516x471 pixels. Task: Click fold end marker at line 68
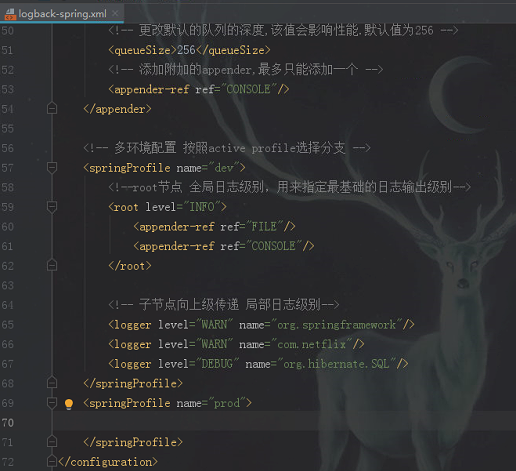[52, 383]
